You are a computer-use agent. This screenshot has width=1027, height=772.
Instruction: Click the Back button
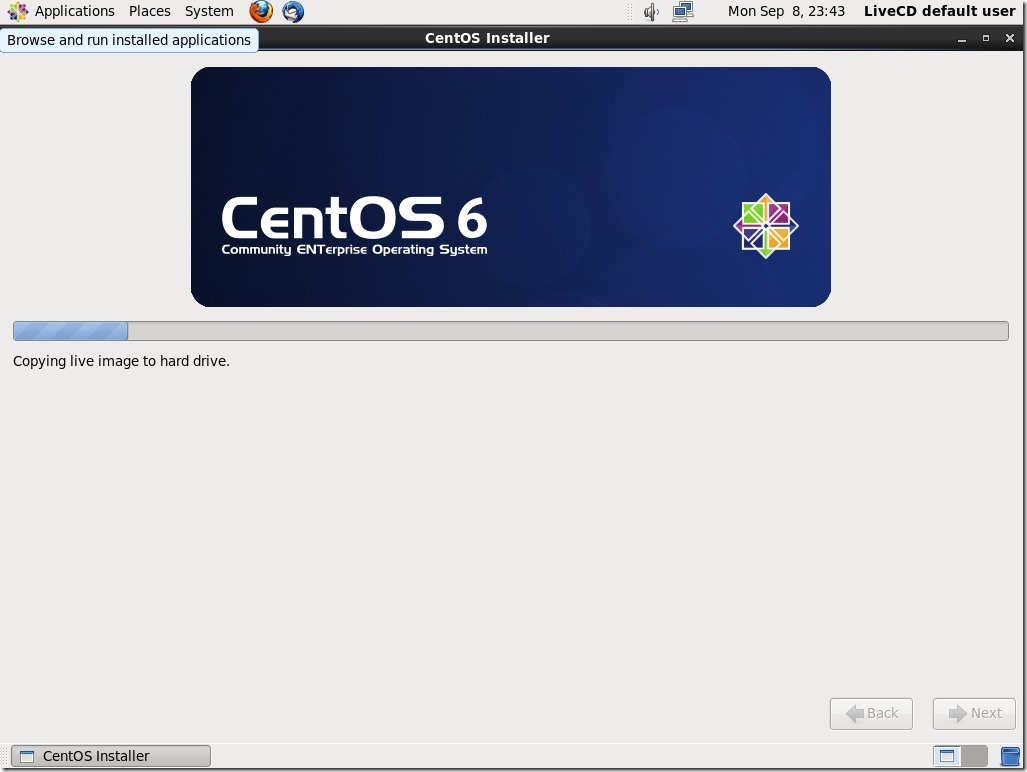(871, 713)
